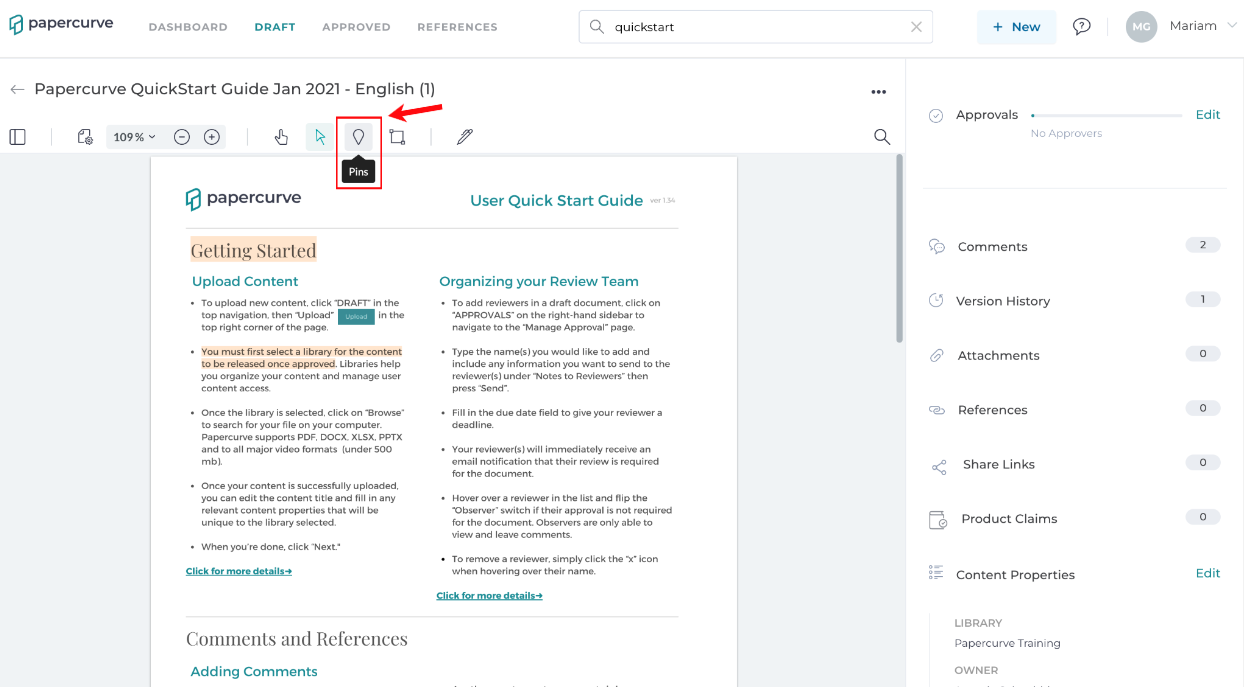The height and width of the screenshot is (687, 1246).
Task: Clear the search field with X
Action: [x=916, y=27]
